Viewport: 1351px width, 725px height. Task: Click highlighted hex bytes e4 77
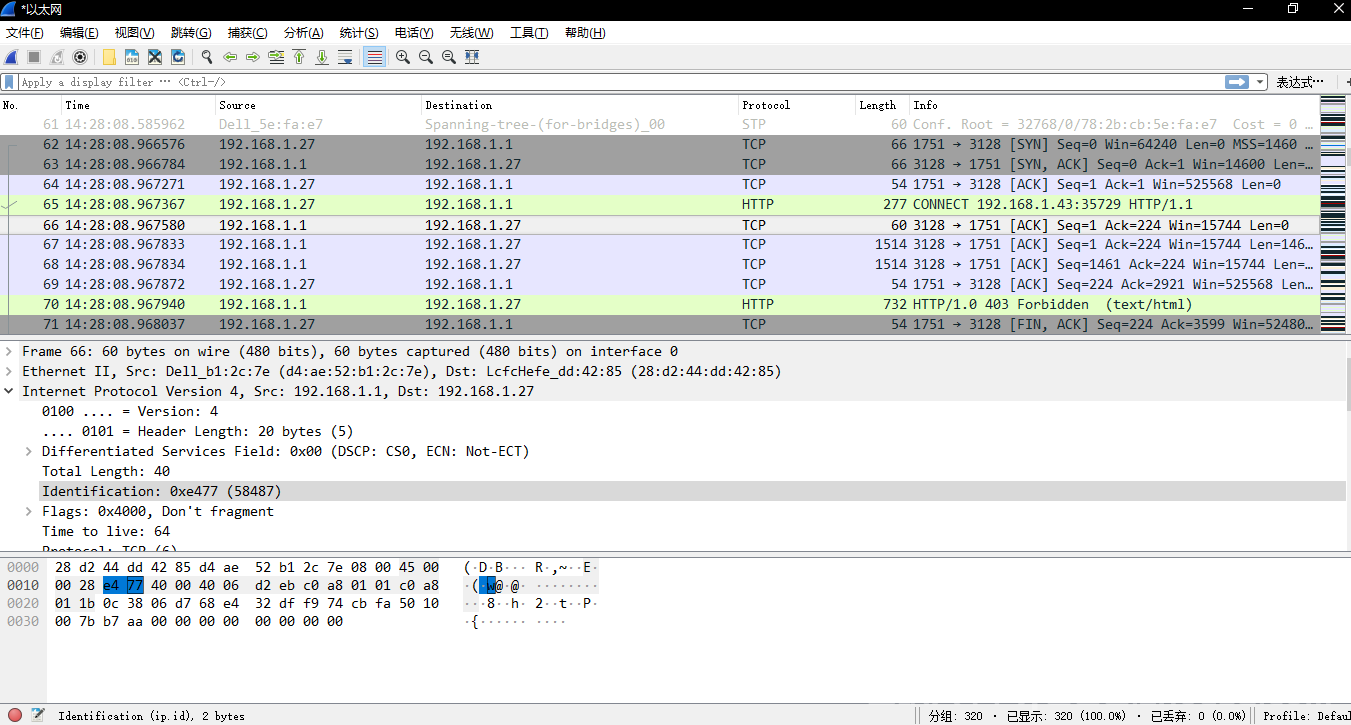[123, 585]
